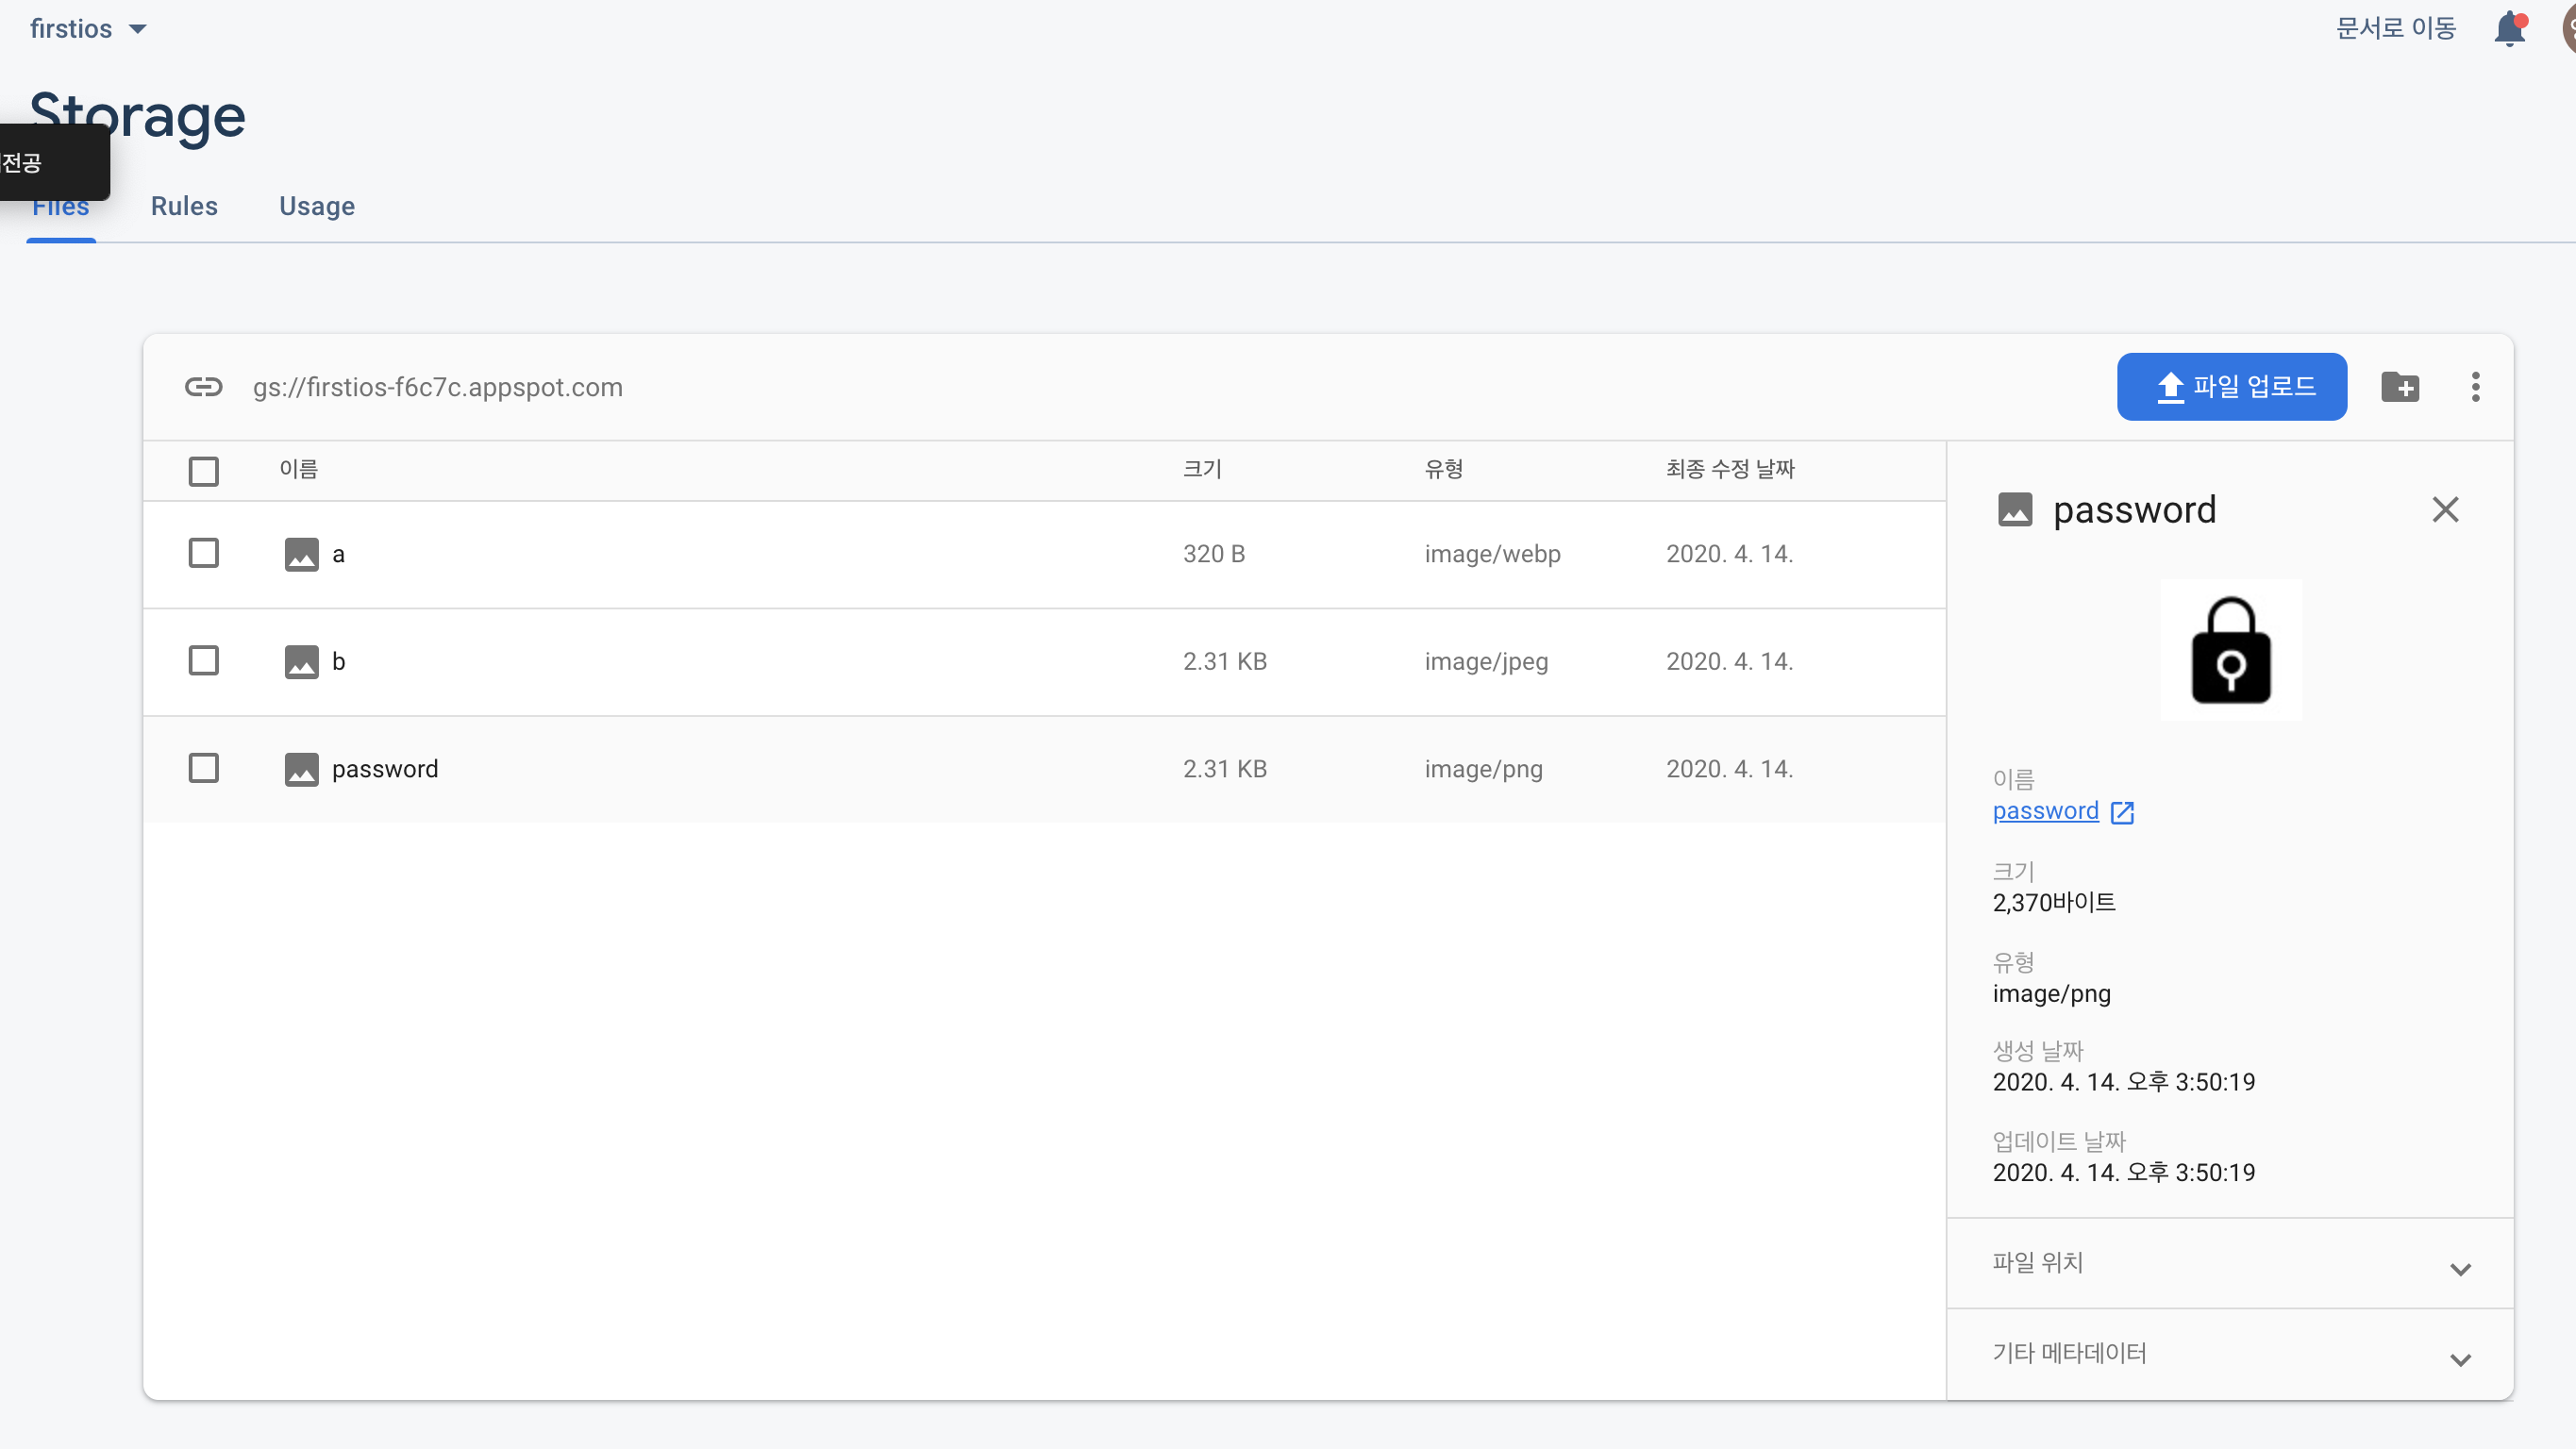Click the 최종 수정 날짜 column header
2576x1449 pixels.
(1730, 469)
